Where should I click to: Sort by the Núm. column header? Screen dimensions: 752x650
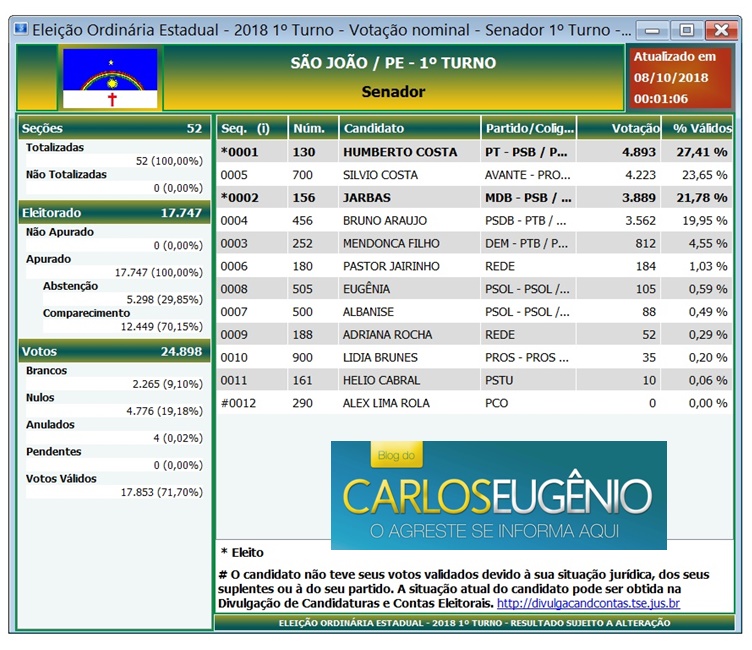314,128
